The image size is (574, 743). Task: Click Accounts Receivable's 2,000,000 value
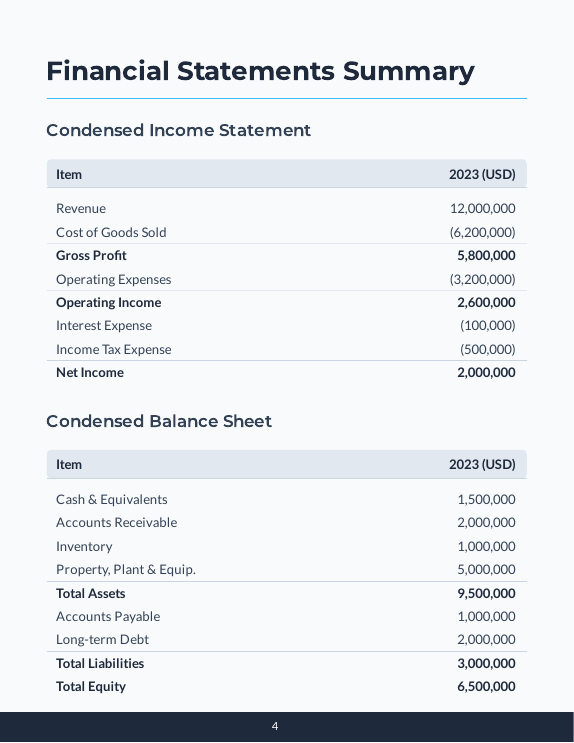(486, 523)
